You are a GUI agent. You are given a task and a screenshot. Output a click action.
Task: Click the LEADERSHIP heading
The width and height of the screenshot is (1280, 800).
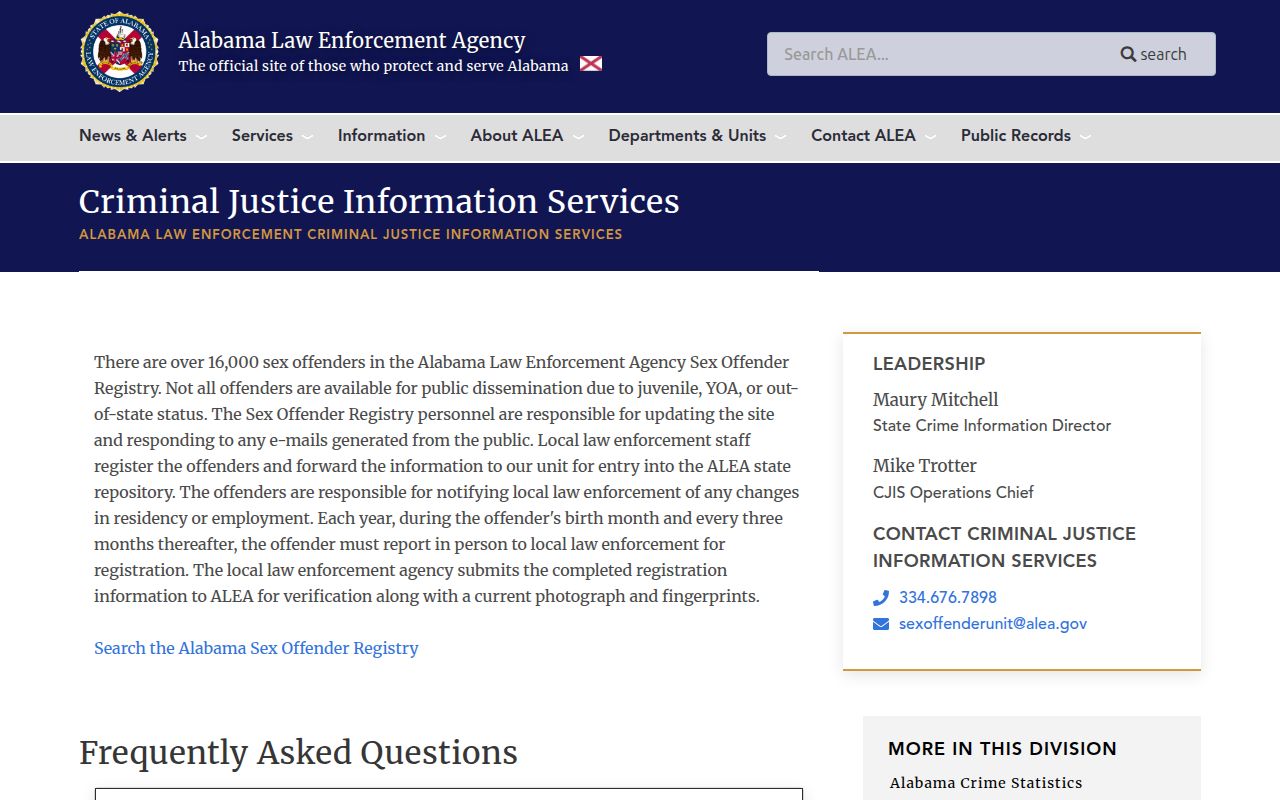pos(929,364)
